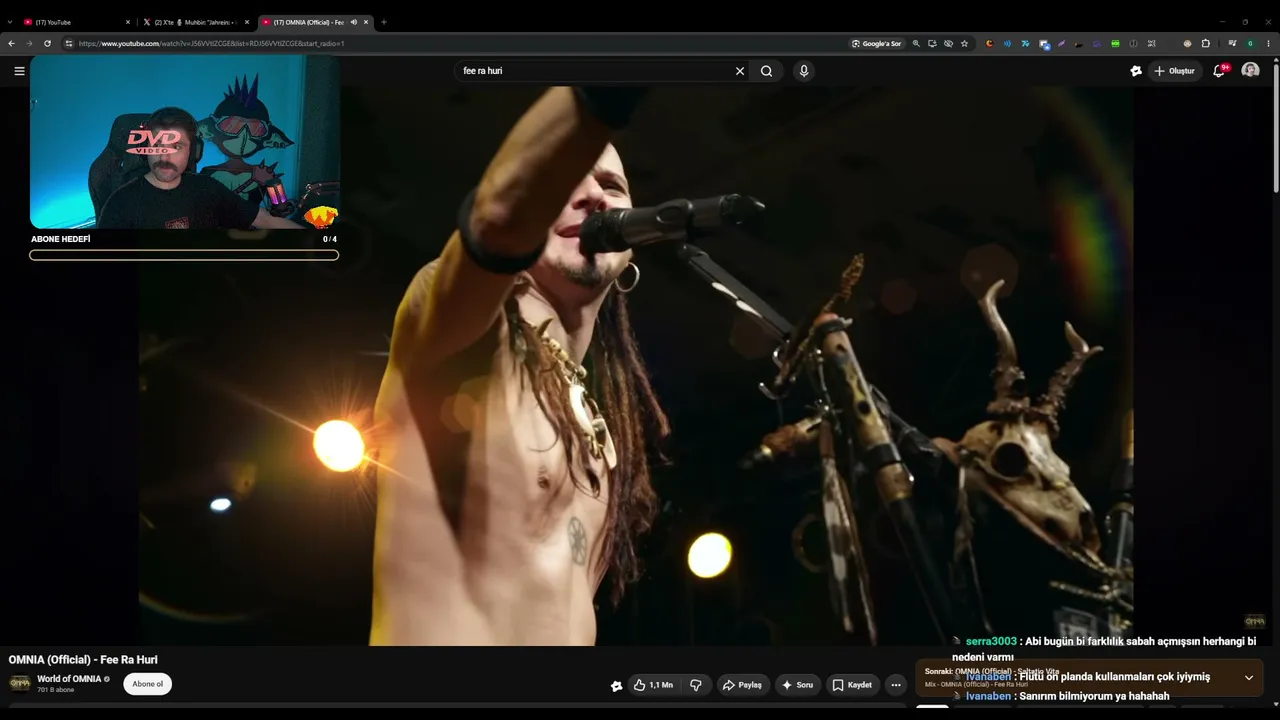Open the World of OMNIA channel avatar
The width and height of the screenshot is (1280, 720).
[20, 684]
